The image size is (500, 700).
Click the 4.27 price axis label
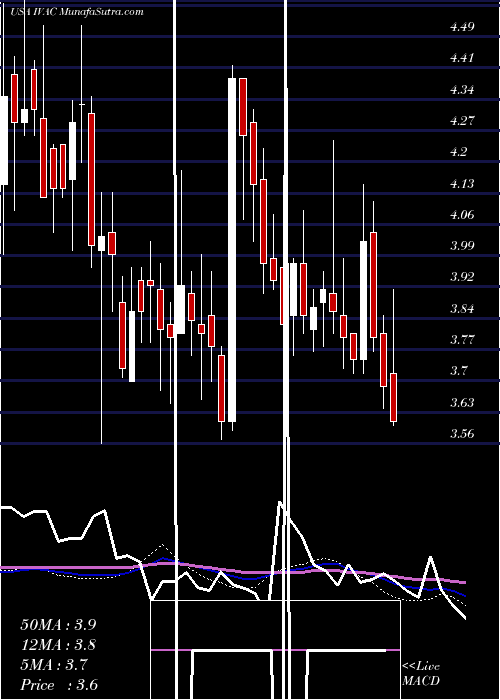(462, 121)
